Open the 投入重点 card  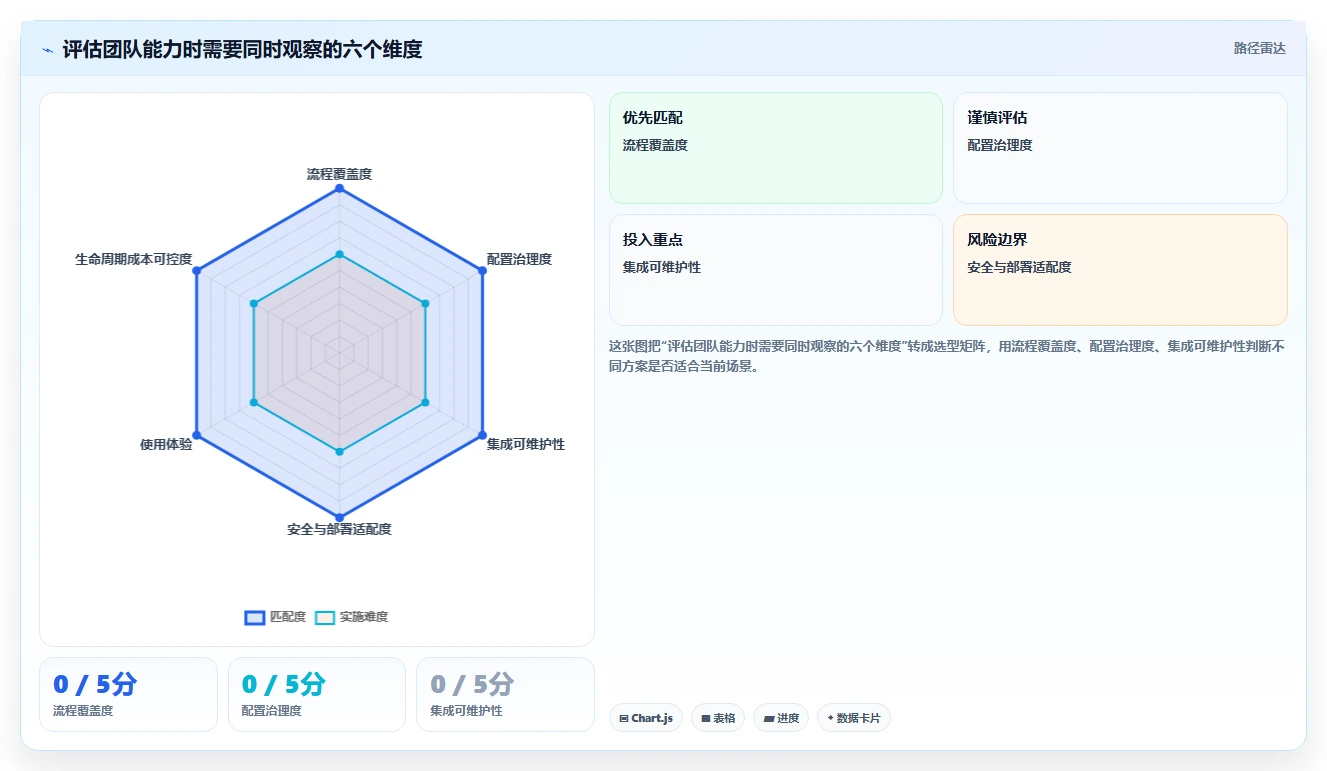pyautogui.click(x=776, y=270)
